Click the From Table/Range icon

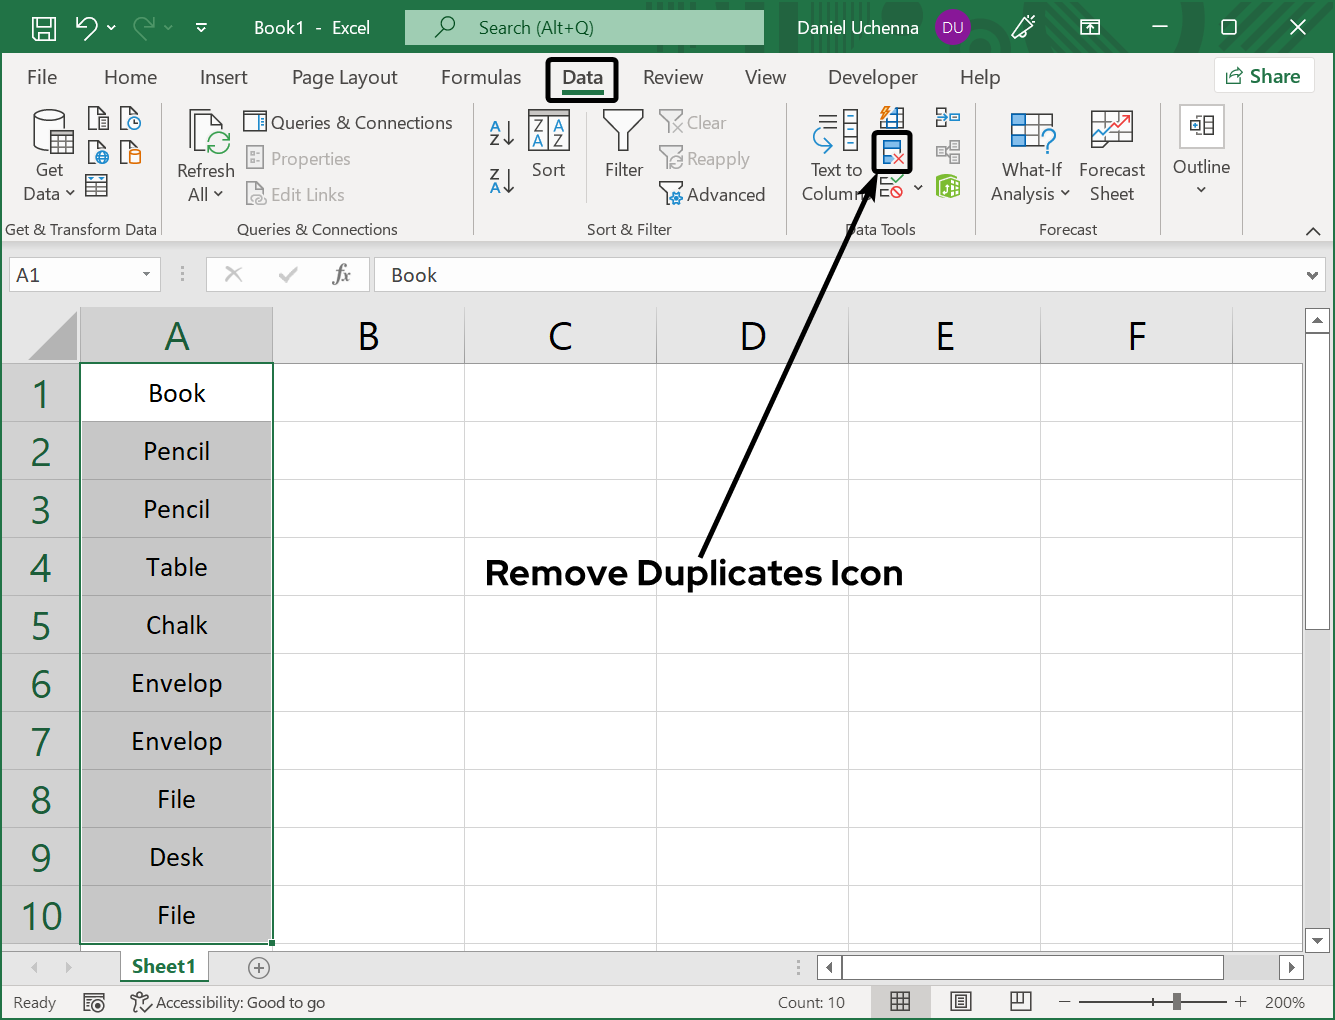96,186
